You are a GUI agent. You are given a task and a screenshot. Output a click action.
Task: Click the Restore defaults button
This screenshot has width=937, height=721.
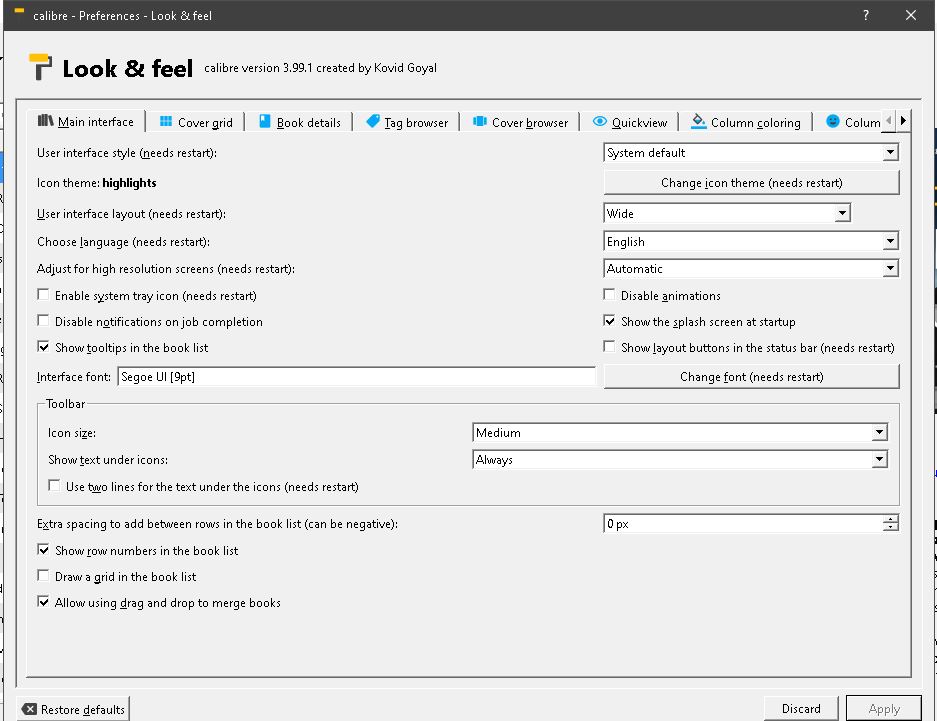(x=73, y=709)
